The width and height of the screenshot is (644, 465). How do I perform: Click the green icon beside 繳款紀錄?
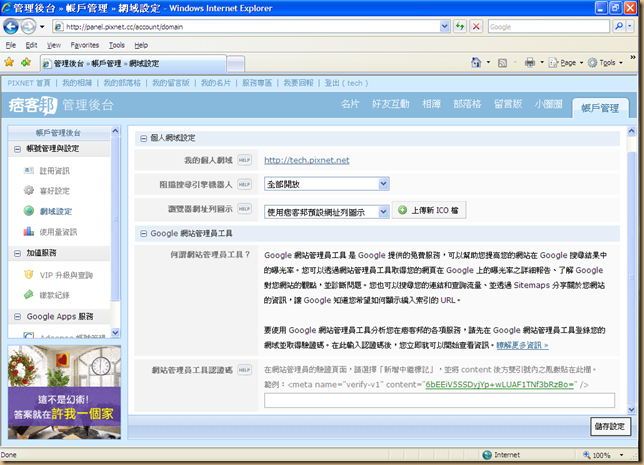tap(28, 294)
